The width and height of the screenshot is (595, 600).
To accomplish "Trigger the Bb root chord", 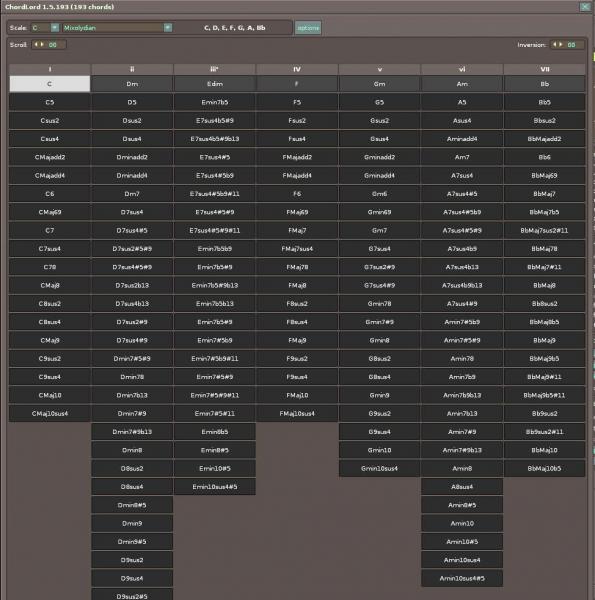I will click(544, 84).
